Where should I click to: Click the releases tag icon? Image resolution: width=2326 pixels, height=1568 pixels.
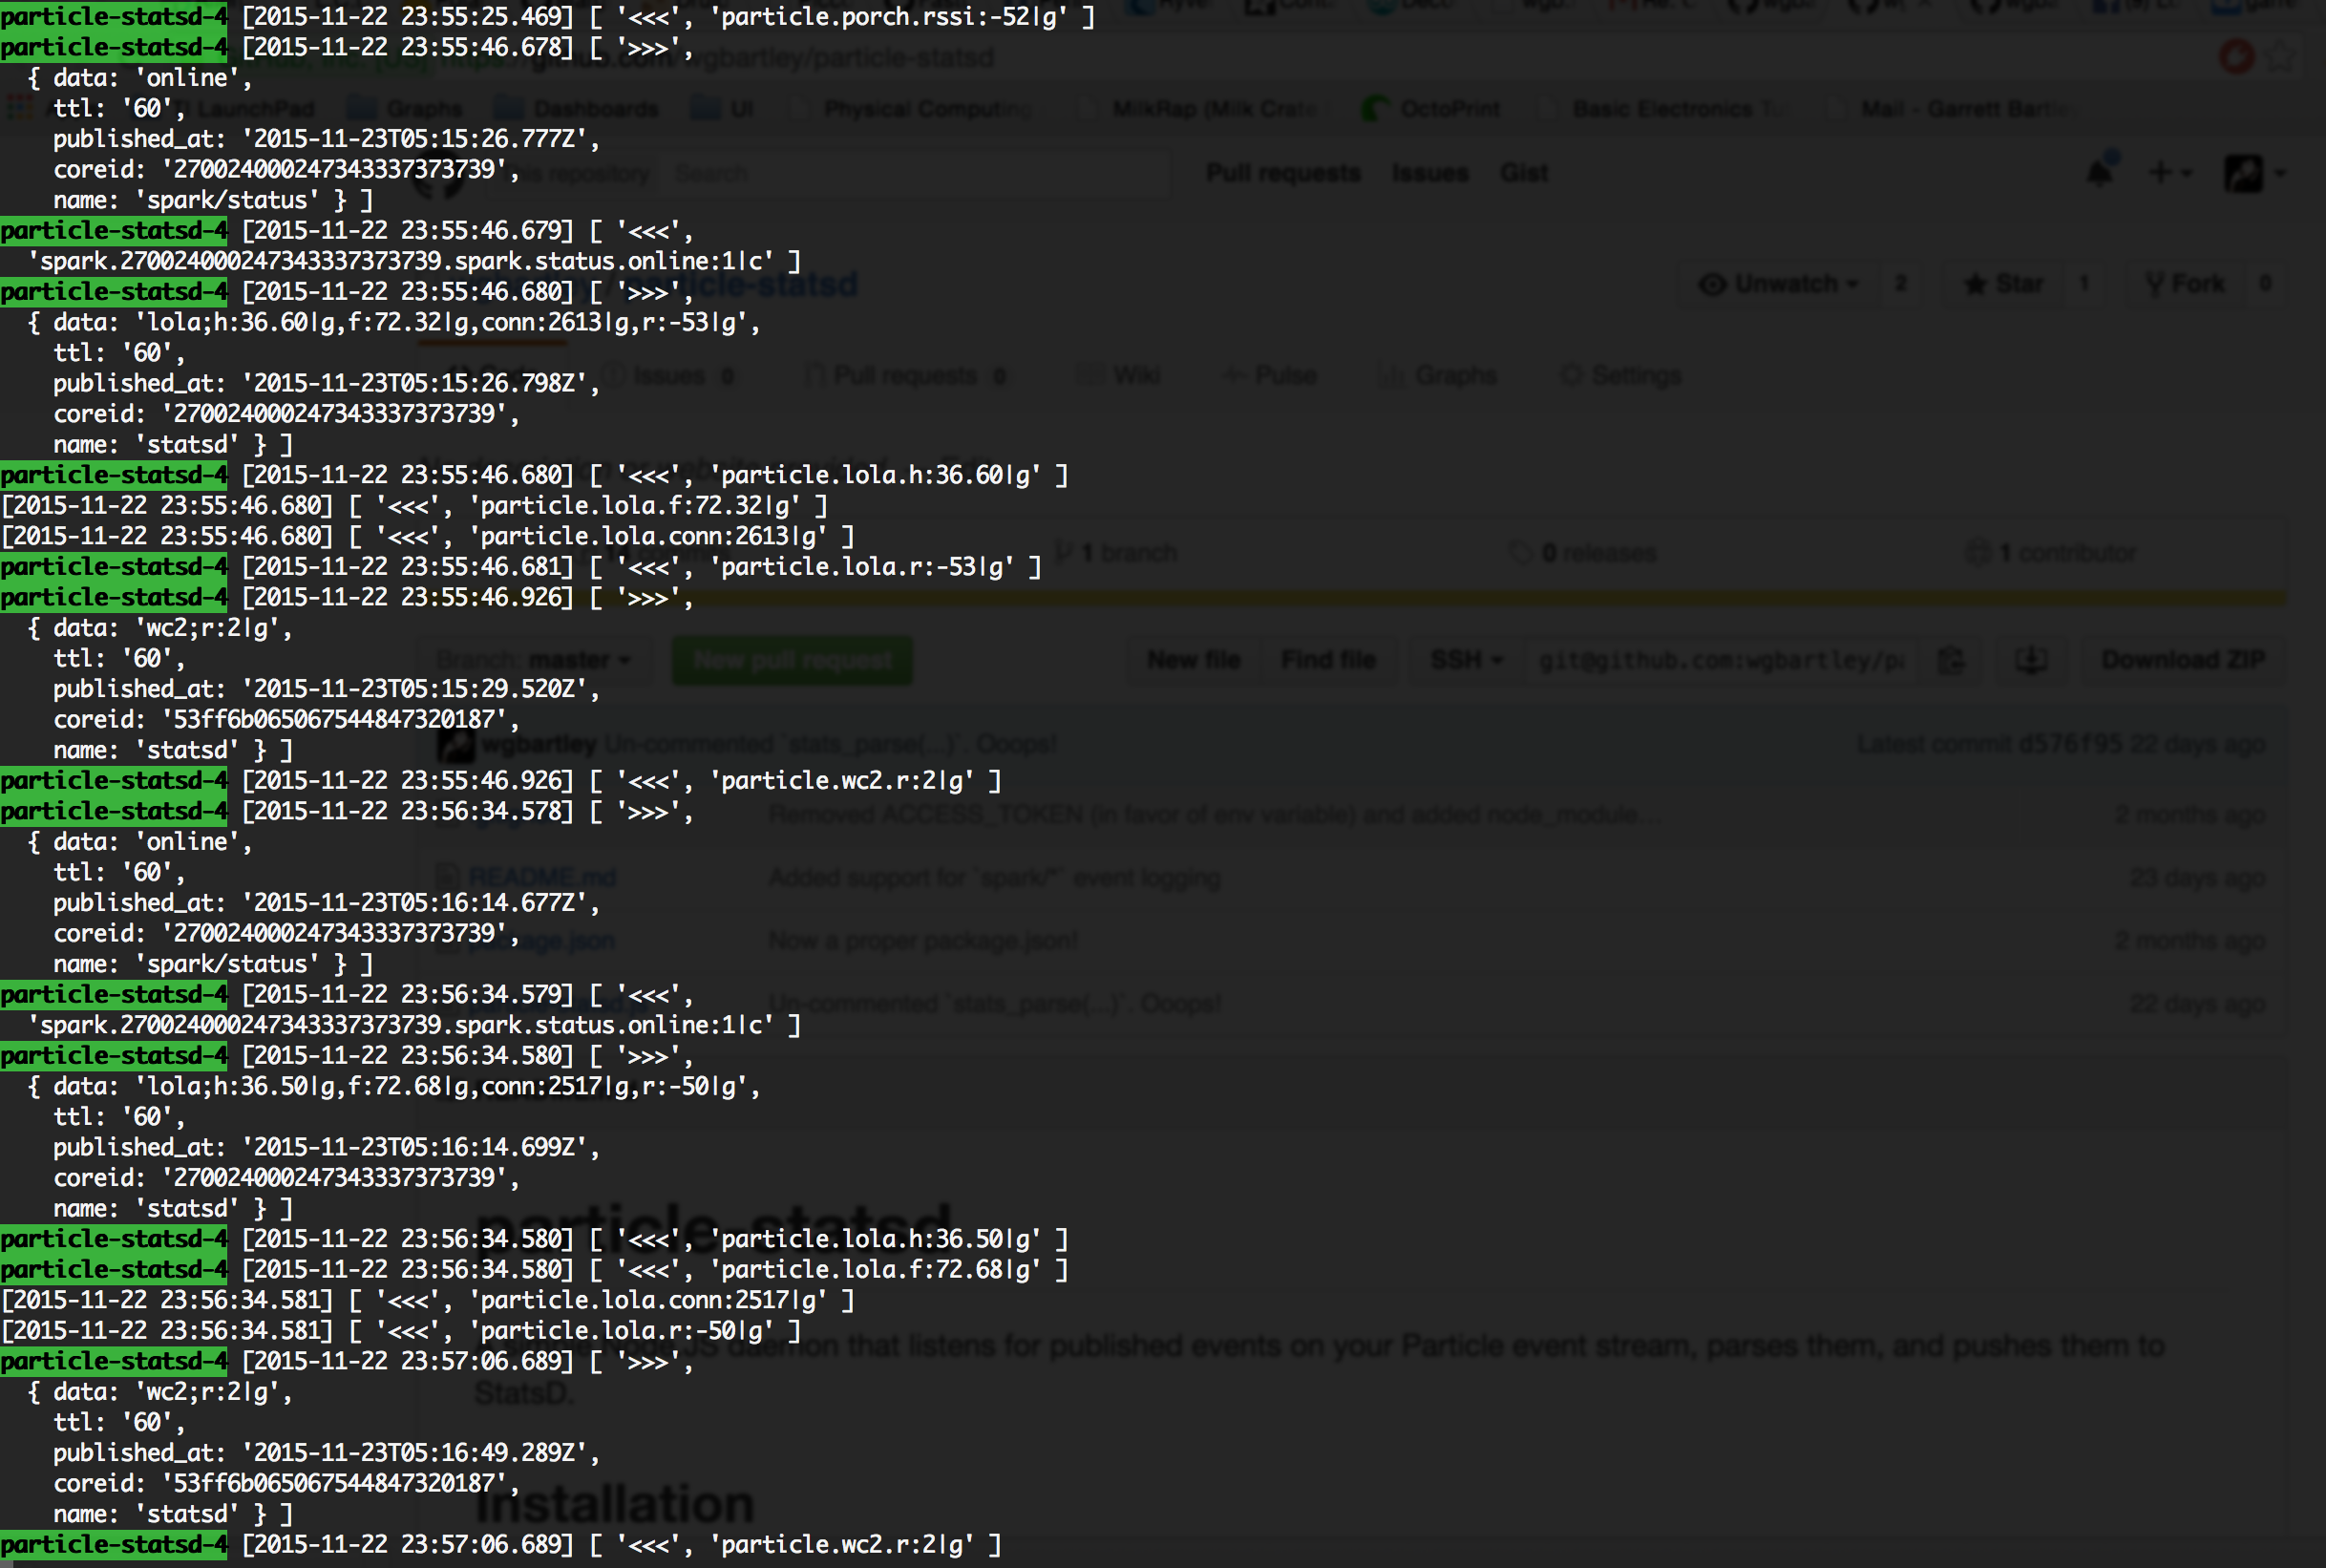[x=1520, y=552]
